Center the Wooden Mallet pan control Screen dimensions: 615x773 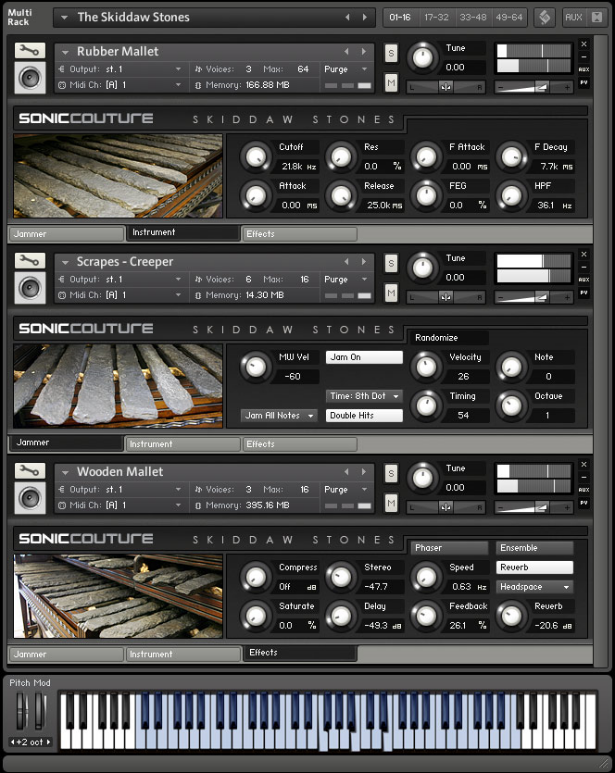coord(445,507)
